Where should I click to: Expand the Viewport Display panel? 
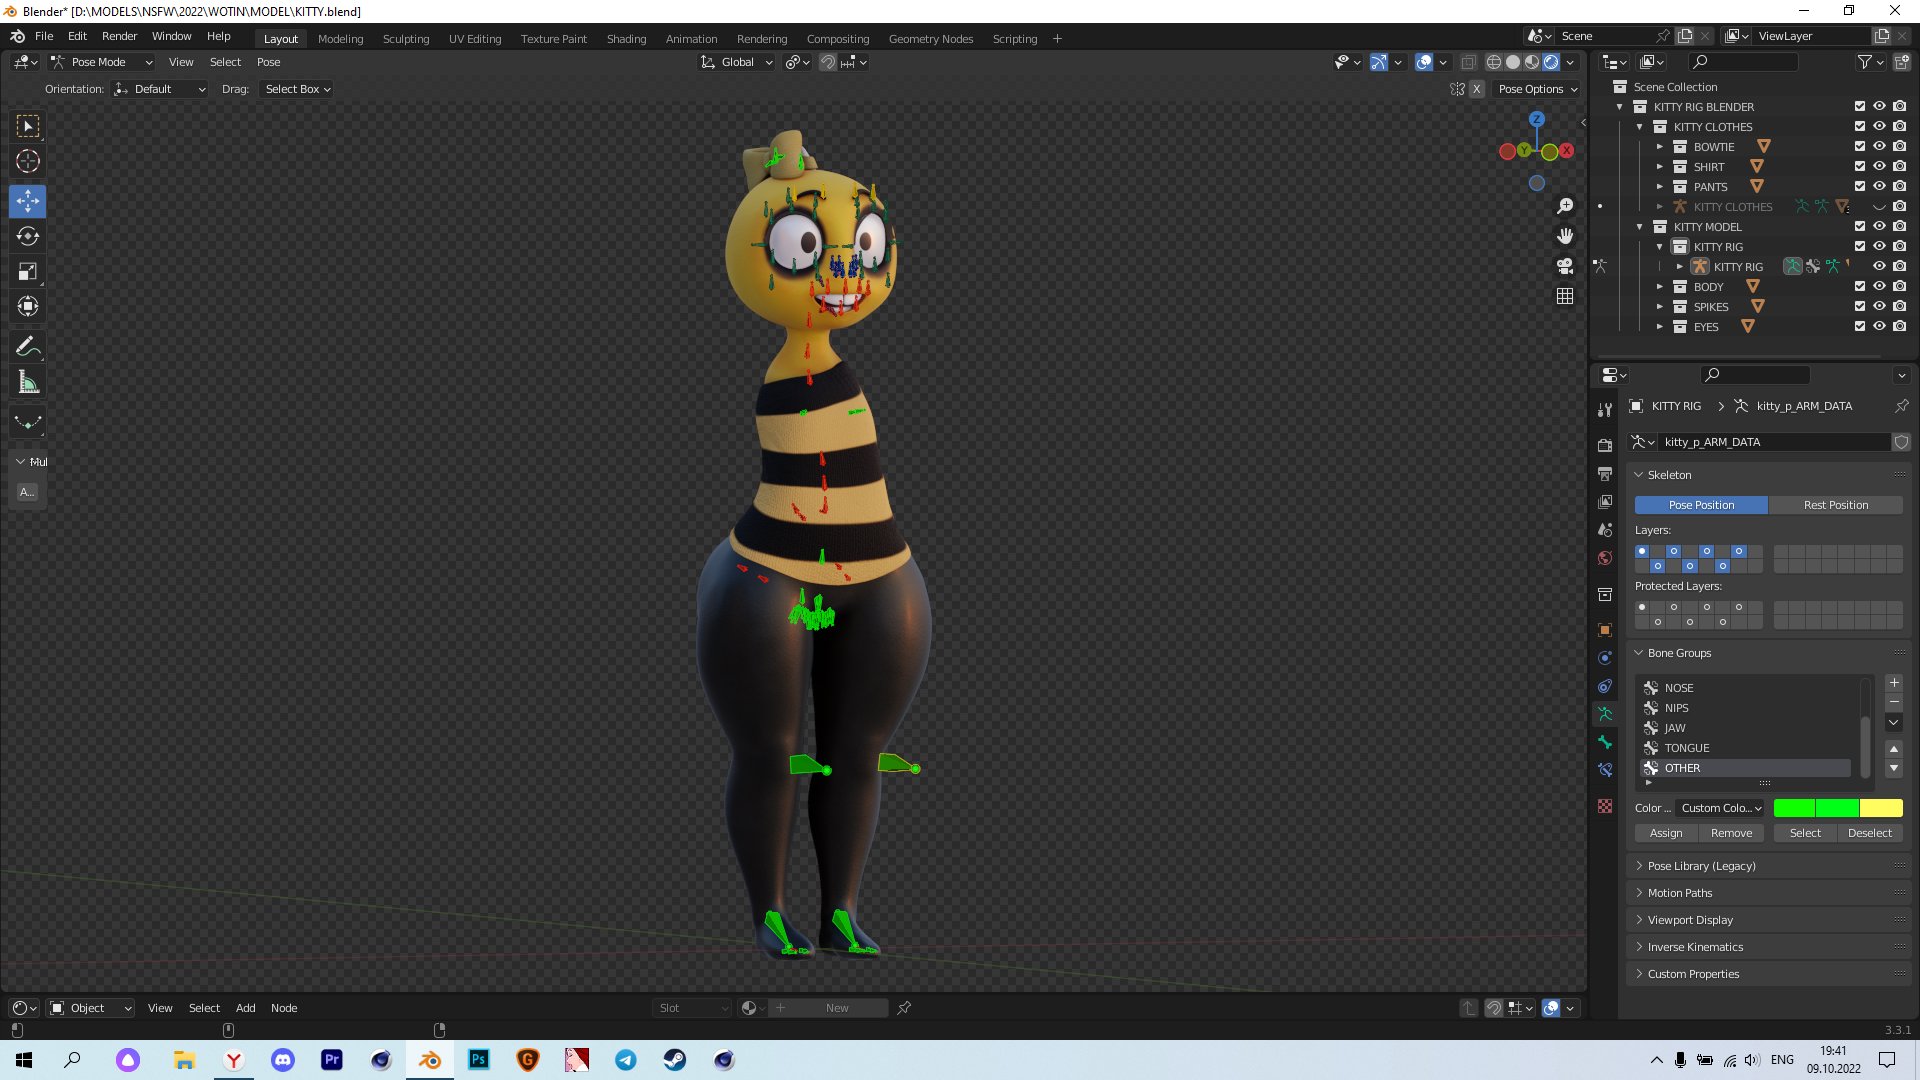(1690, 920)
